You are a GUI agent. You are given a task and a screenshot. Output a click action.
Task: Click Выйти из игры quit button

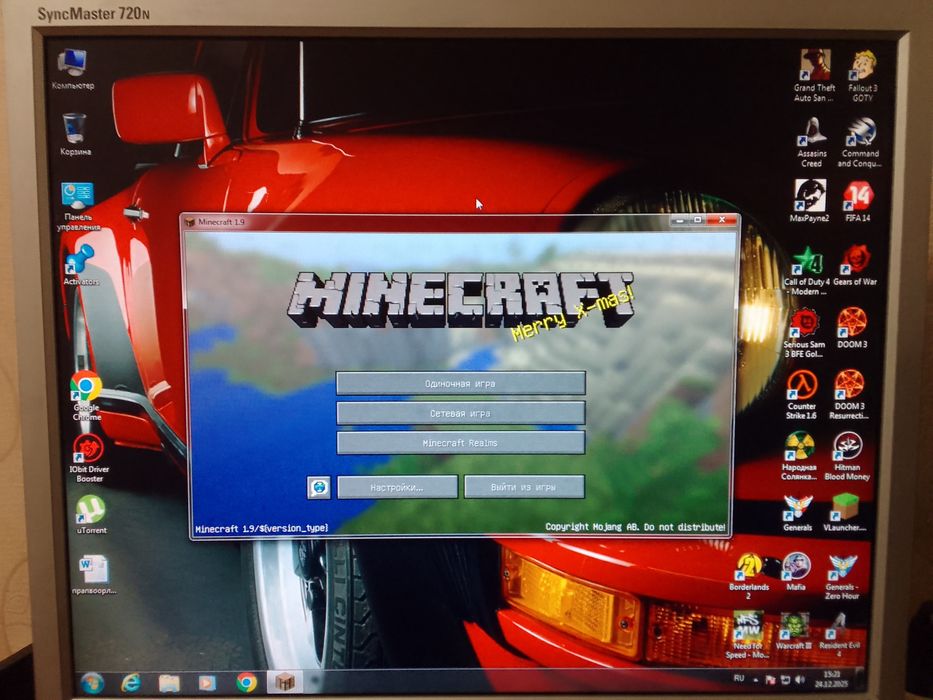click(x=524, y=486)
